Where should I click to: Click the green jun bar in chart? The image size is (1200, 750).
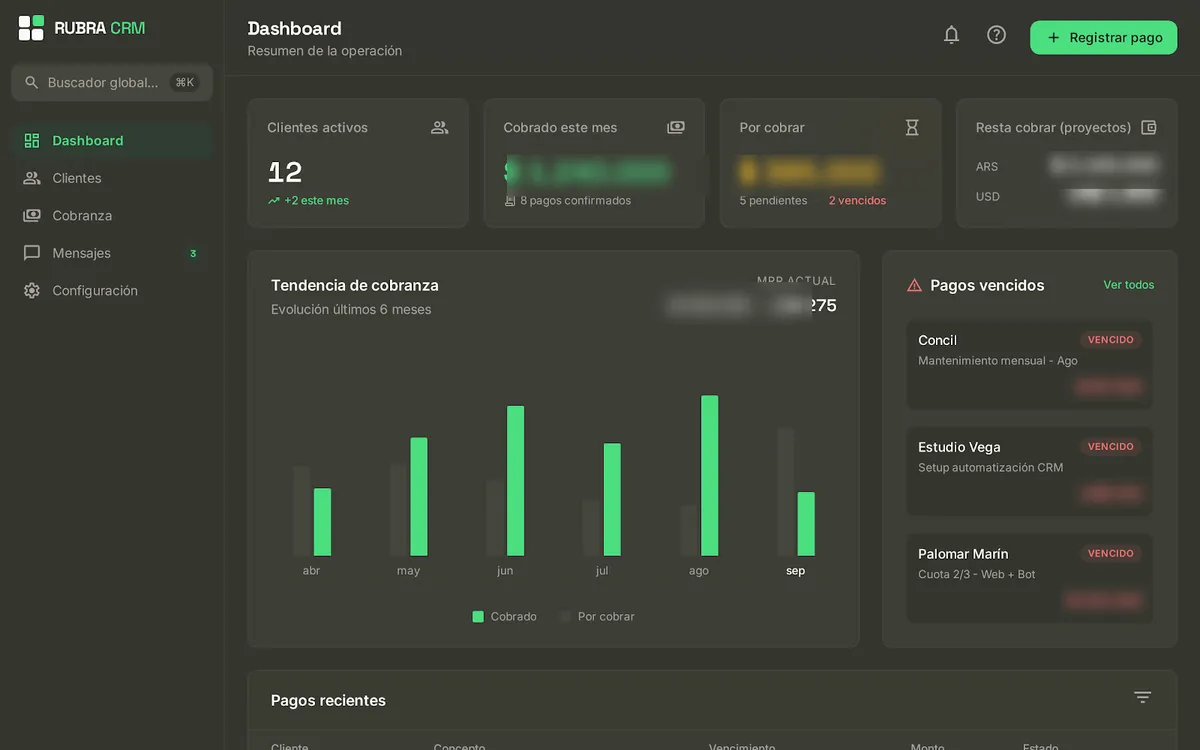point(516,481)
